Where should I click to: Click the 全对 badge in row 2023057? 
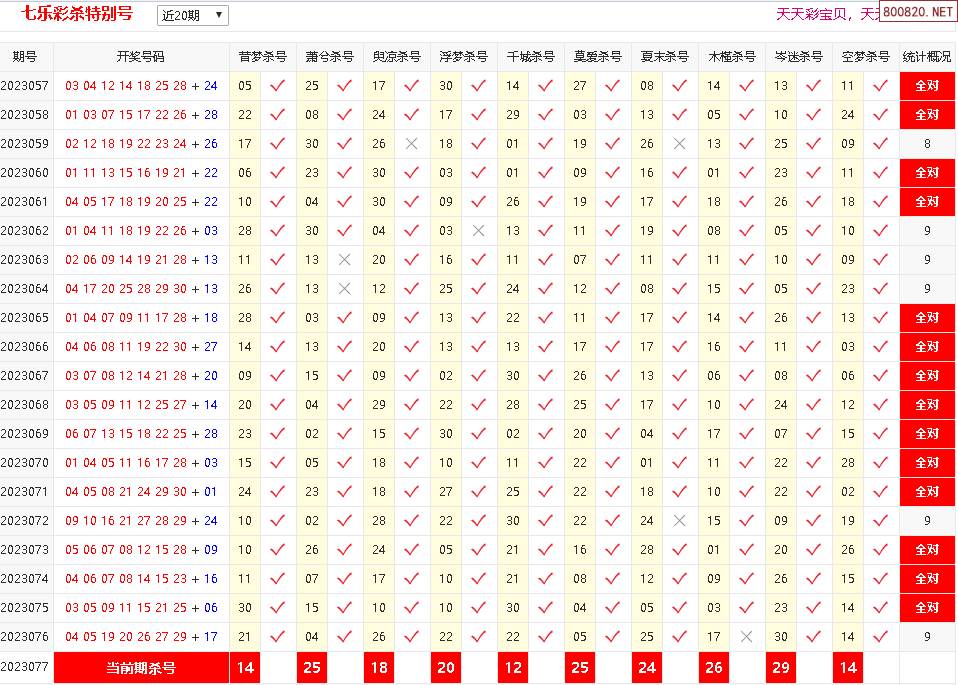pyautogui.click(x=927, y=86)
